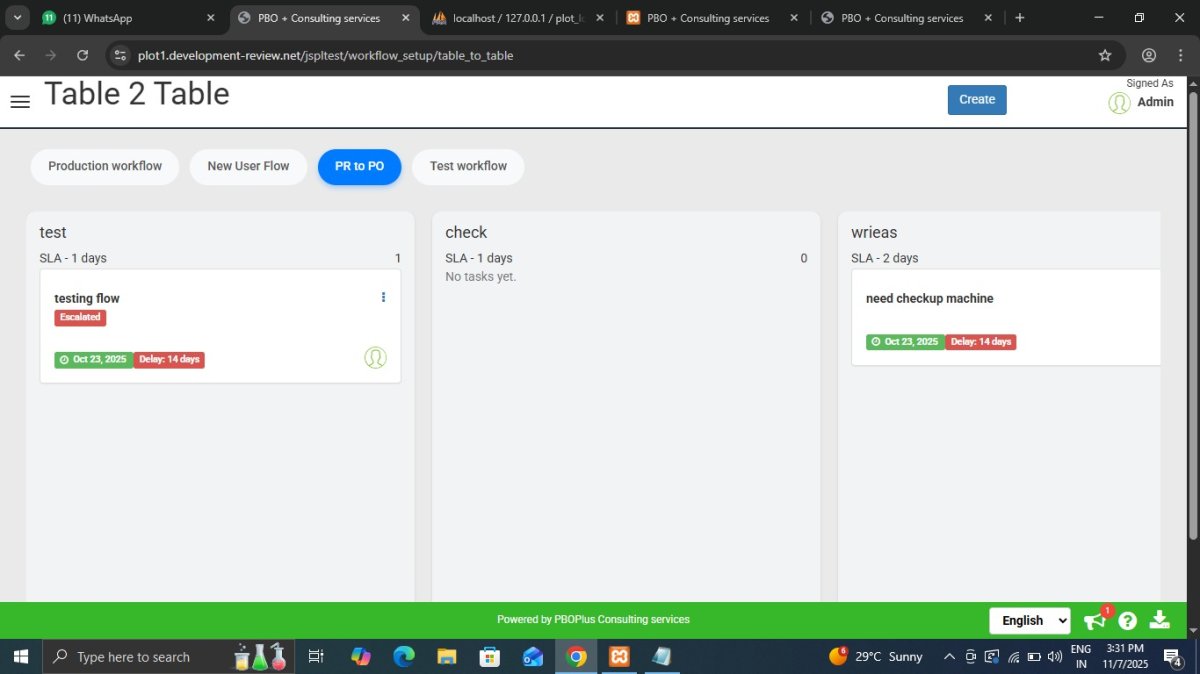Image resolution: width=1200 pixels, height=674 pixels.
Task: Expand the browser tab search dropdown
Action: (x=17, y=18)
